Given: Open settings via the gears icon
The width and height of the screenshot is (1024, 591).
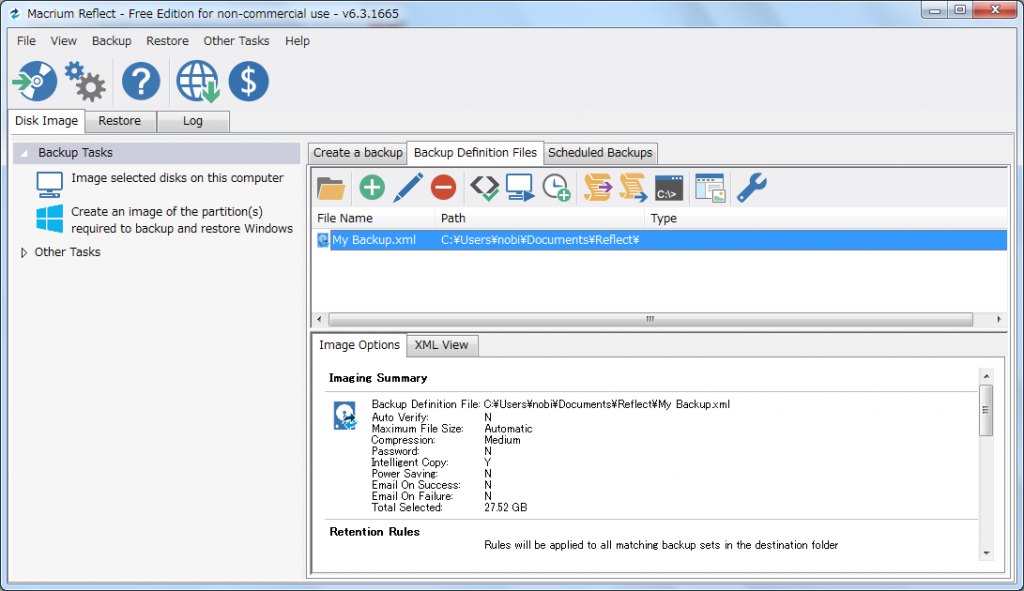Looking at the screenshot, I should pos(86,82).
